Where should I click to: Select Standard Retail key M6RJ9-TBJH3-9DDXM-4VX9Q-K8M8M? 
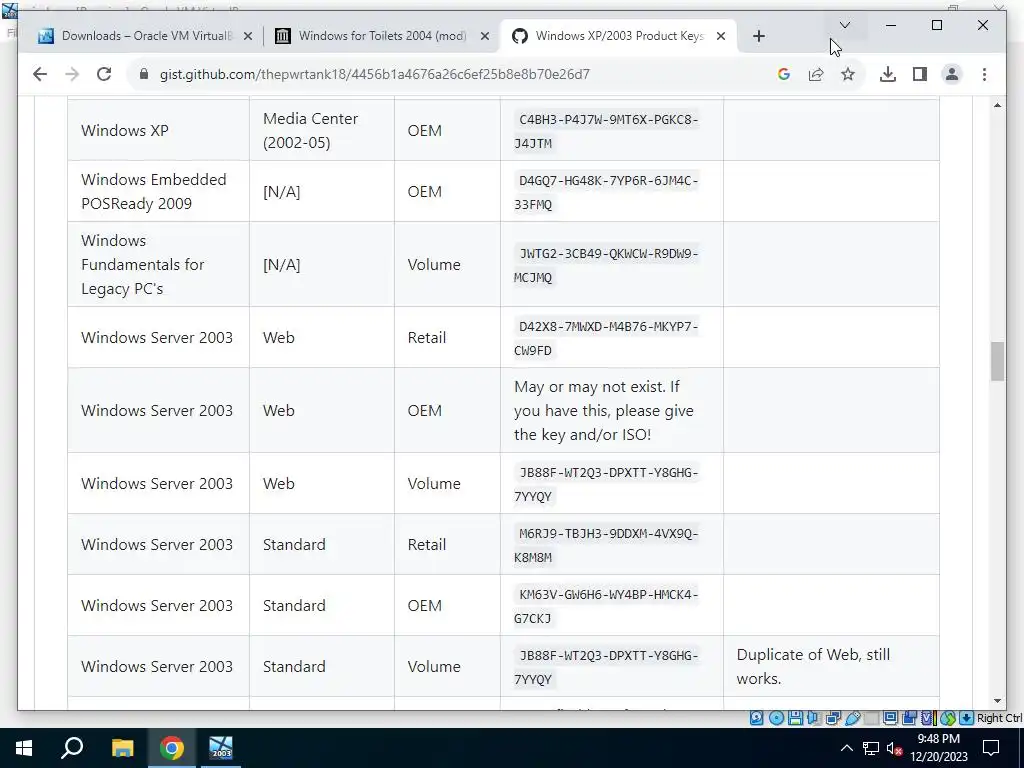click(x=606, y=545)
